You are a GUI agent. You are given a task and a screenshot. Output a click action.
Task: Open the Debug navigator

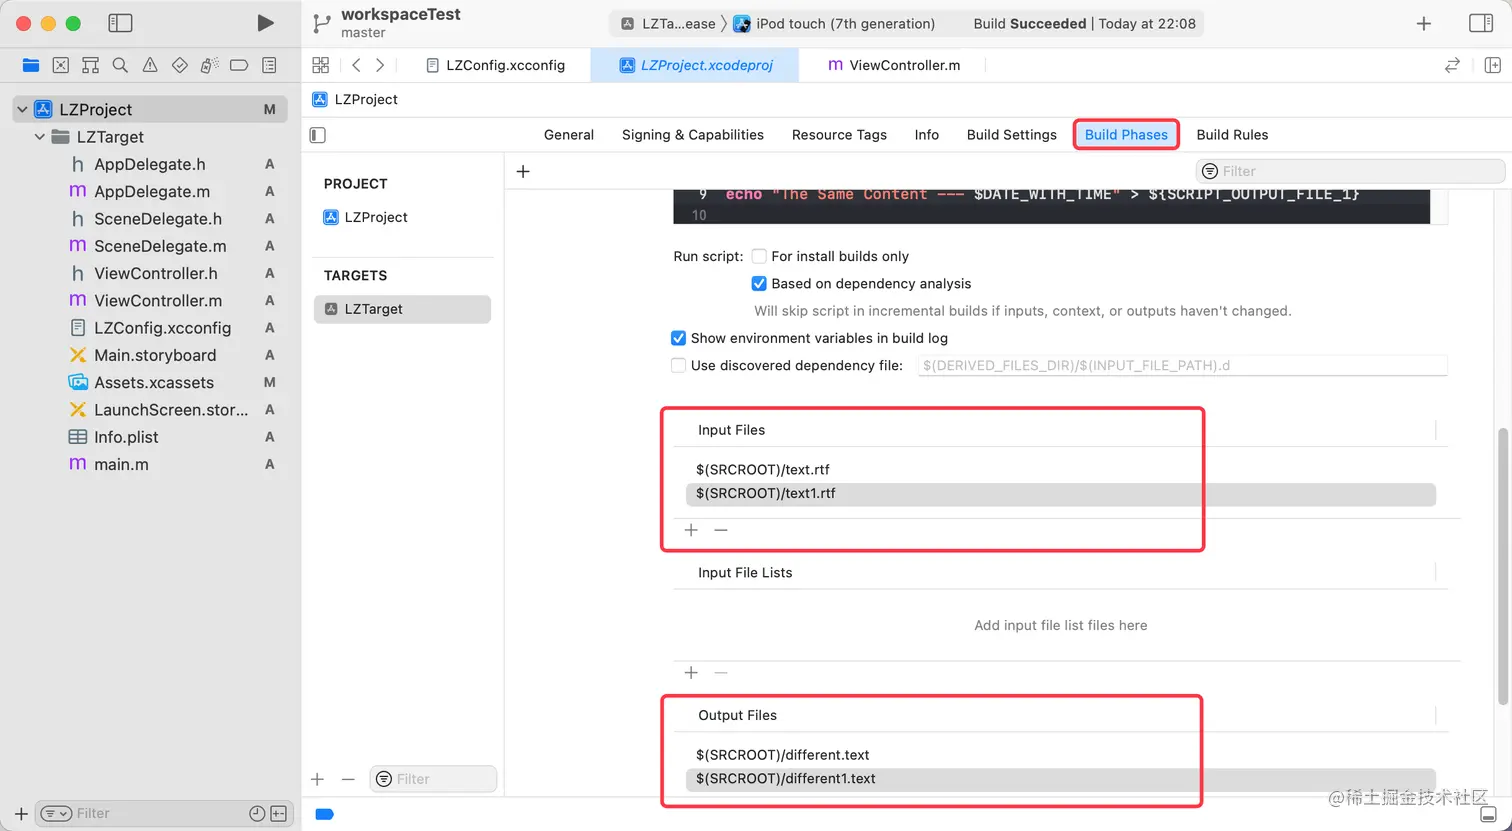209,65
